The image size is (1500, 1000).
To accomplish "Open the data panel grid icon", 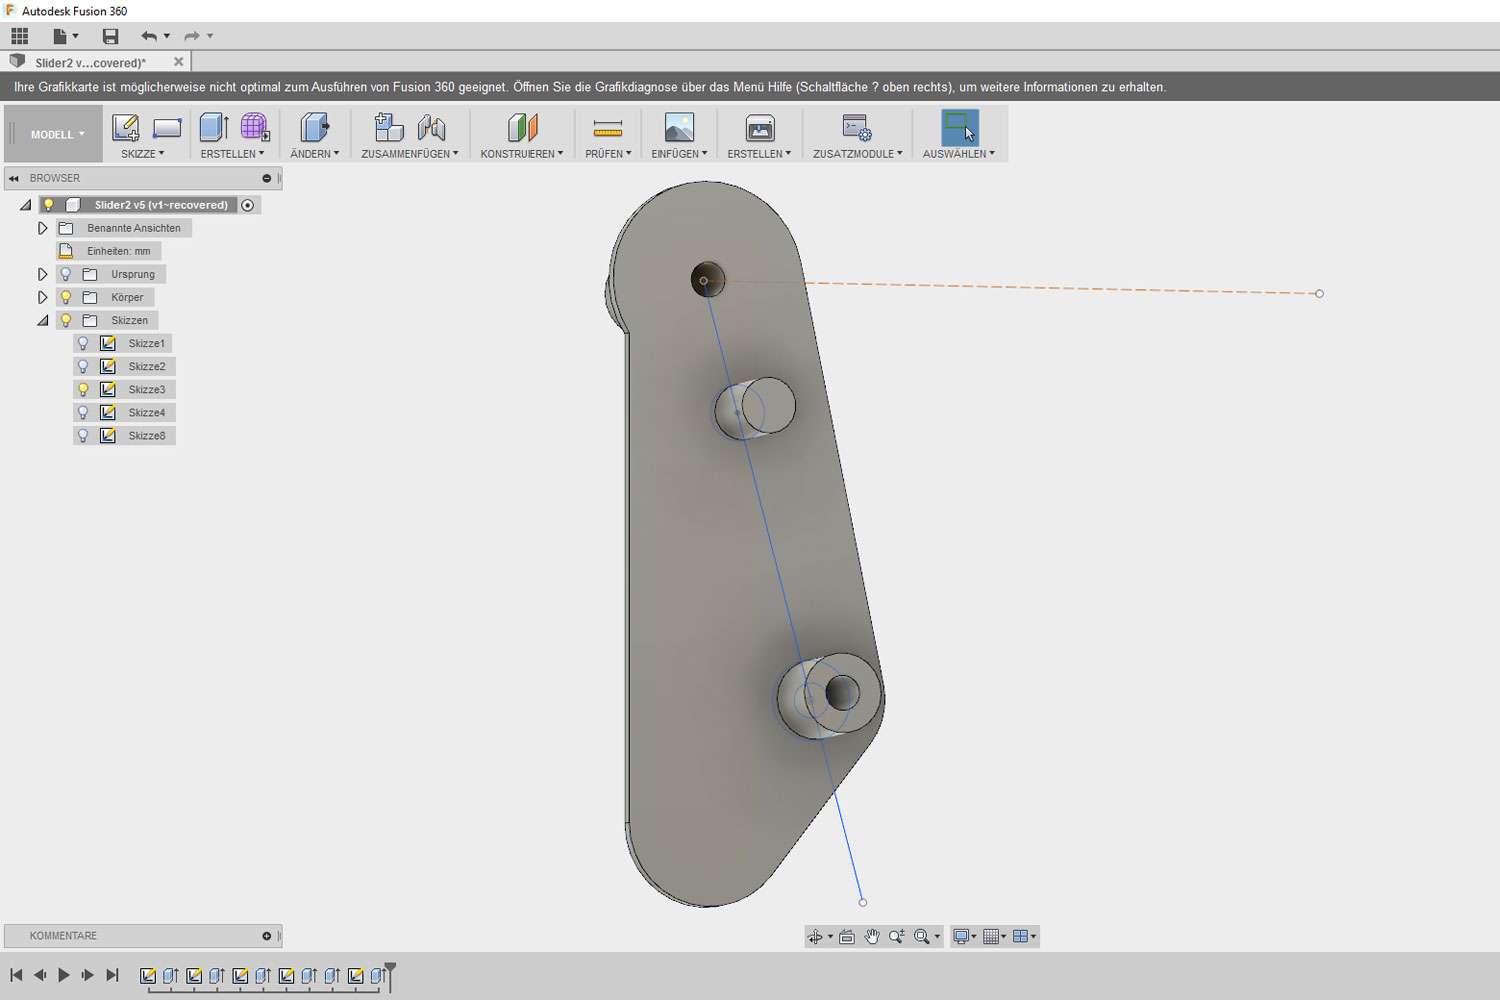I will [20, 36].
